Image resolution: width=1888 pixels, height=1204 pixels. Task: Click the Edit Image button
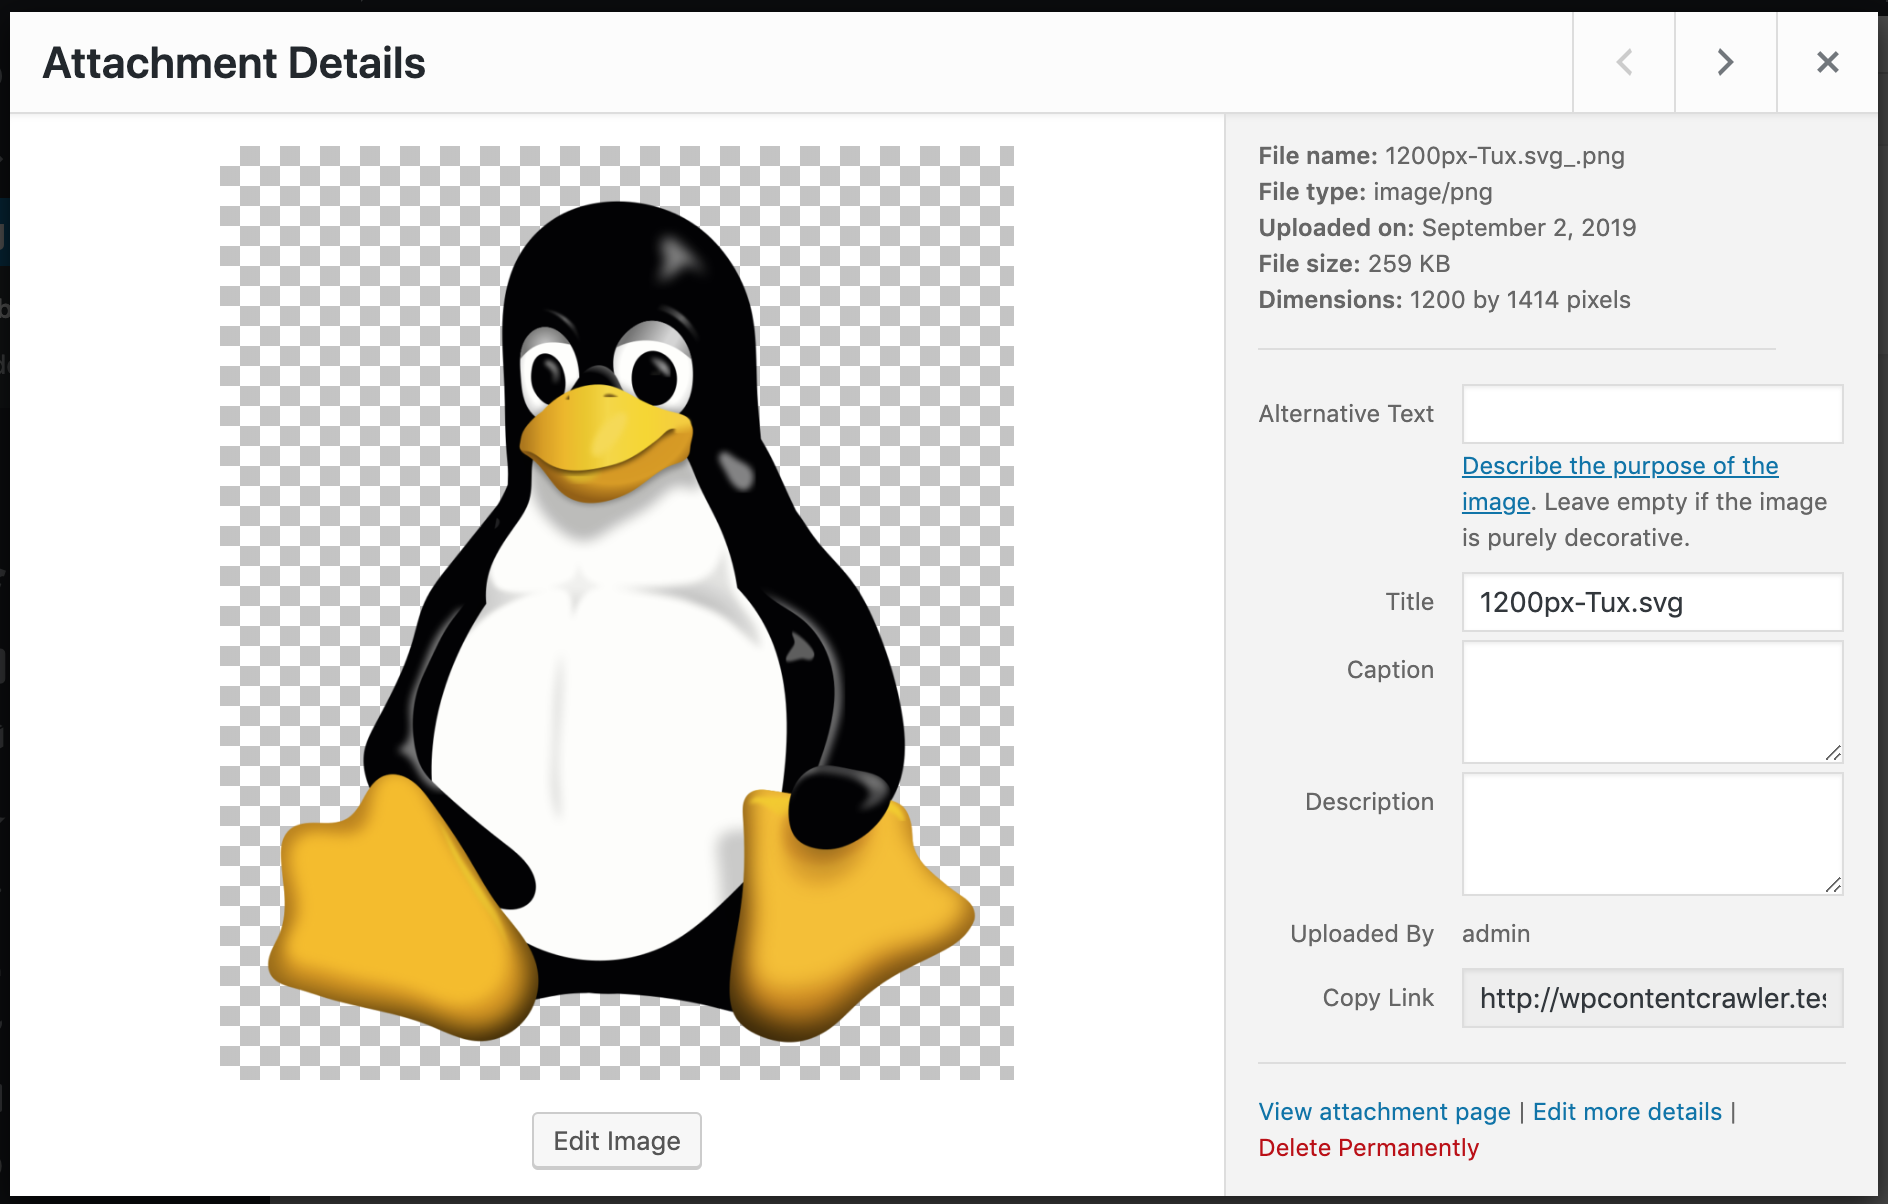(617, 1141)
